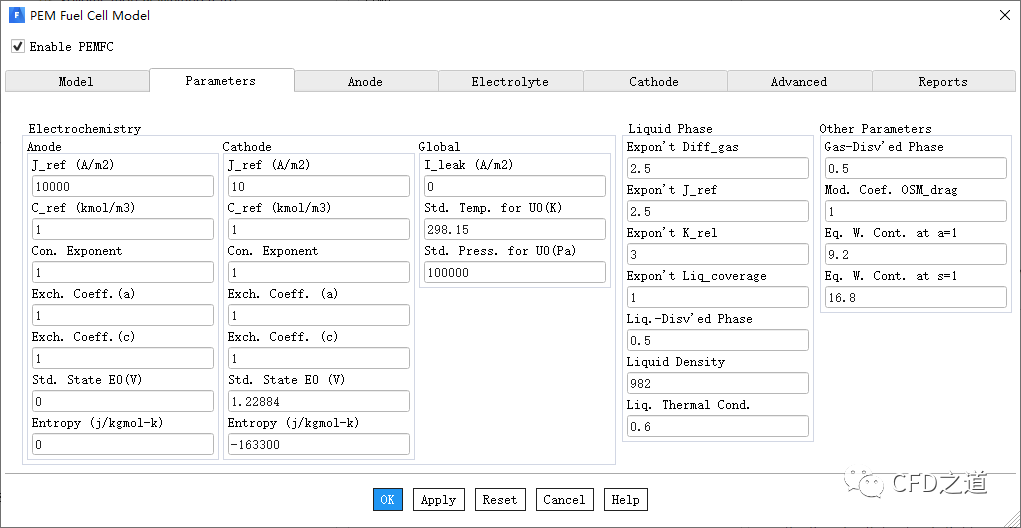The width and height of the screenshot is (1021, 528).
Task: Close the PEM Fuel Cell Model window
Action: tap(1004, 15)
